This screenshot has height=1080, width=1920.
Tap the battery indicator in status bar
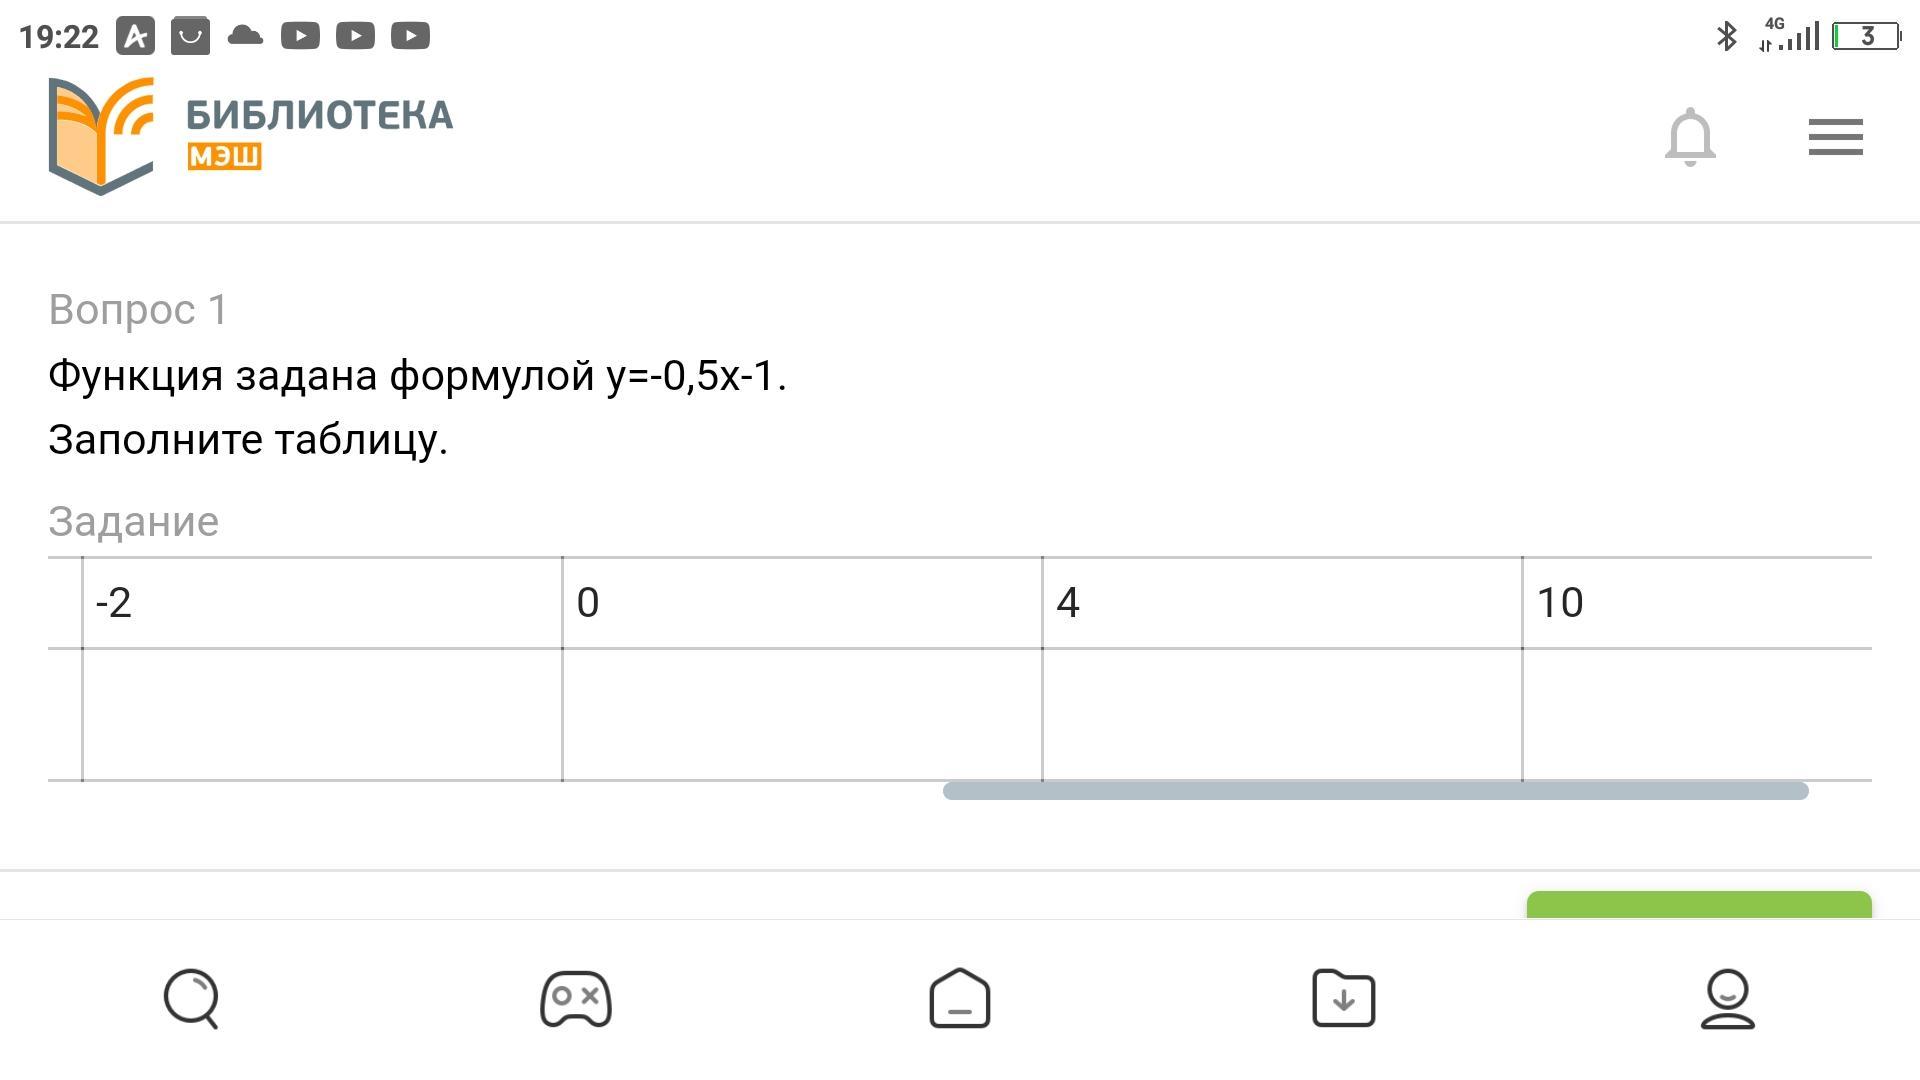pyautogui.click(x=1865, y=37)
